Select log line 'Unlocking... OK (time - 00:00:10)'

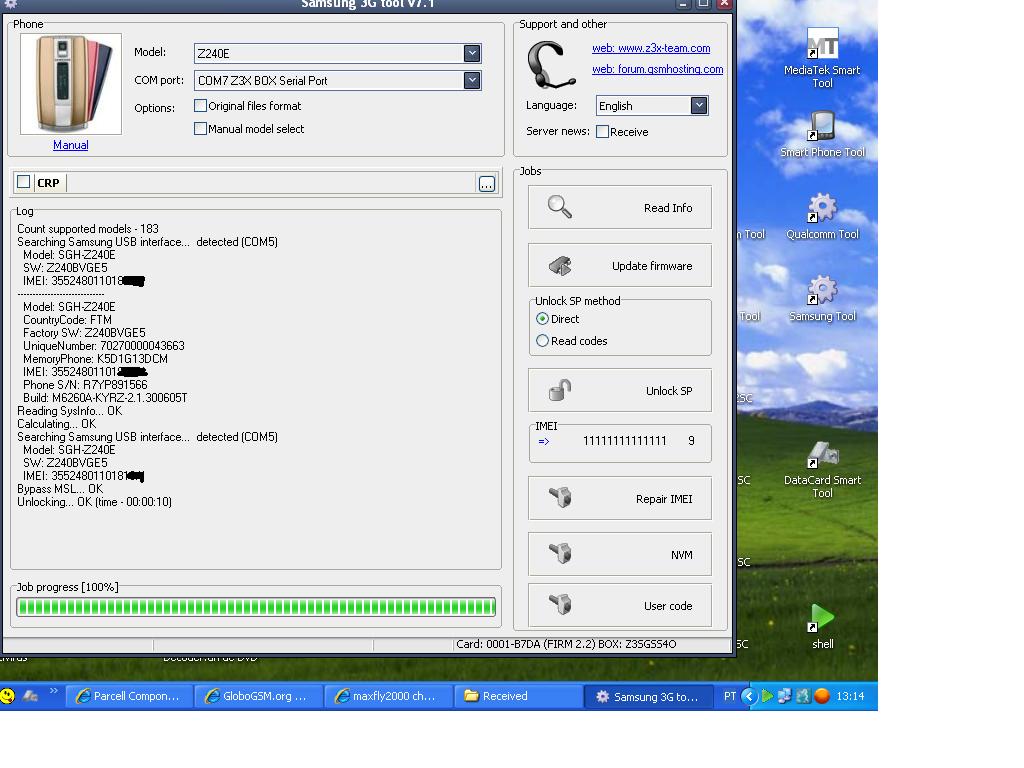(94, 502)
